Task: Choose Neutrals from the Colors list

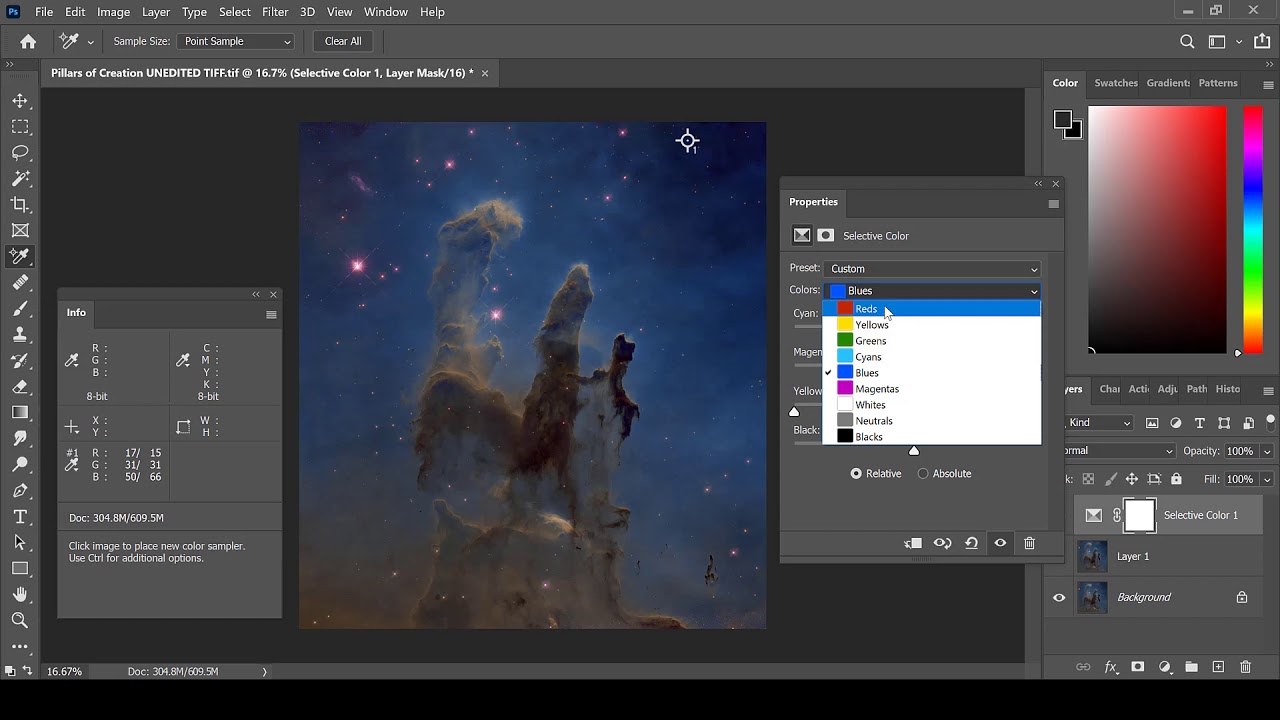Action: (x=932, y=421)
